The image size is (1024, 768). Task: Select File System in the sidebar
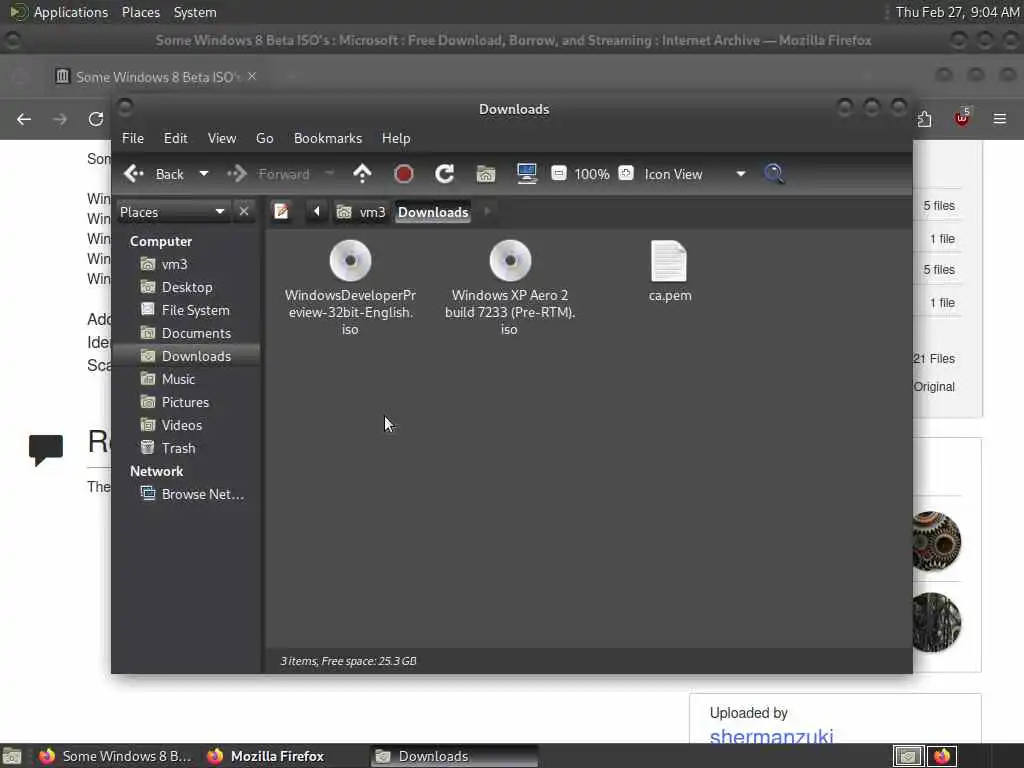coord(185,310)
